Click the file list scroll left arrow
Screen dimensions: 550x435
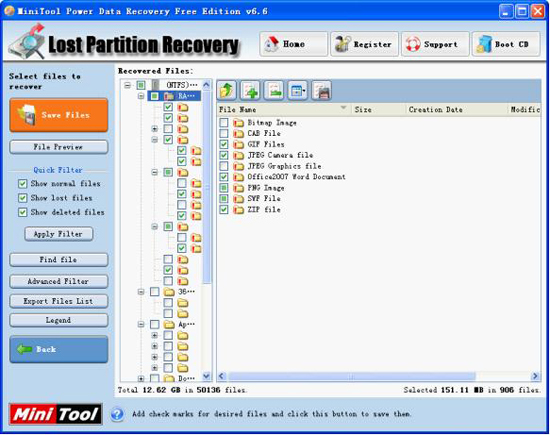(222, 376)
